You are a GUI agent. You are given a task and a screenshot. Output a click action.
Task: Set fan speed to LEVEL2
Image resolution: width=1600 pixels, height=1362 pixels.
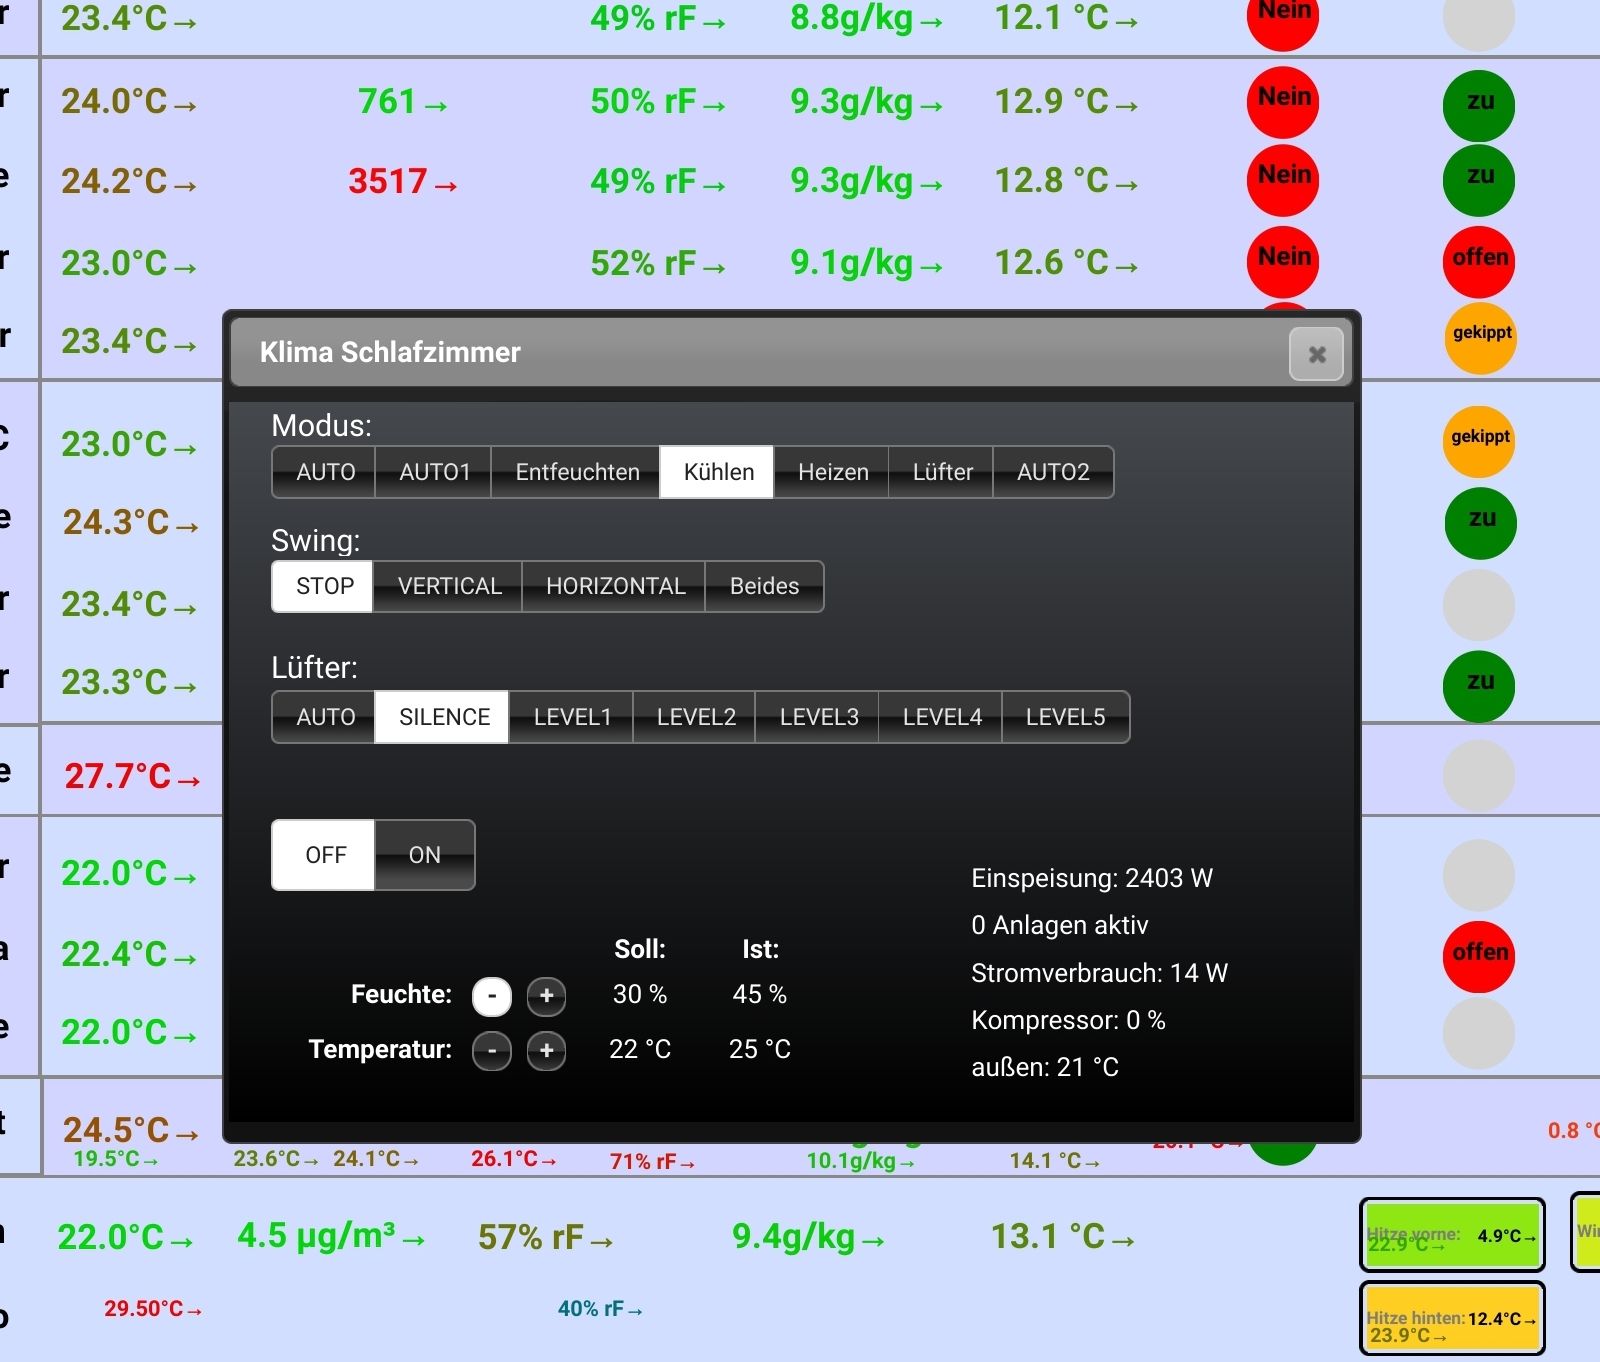695,717
